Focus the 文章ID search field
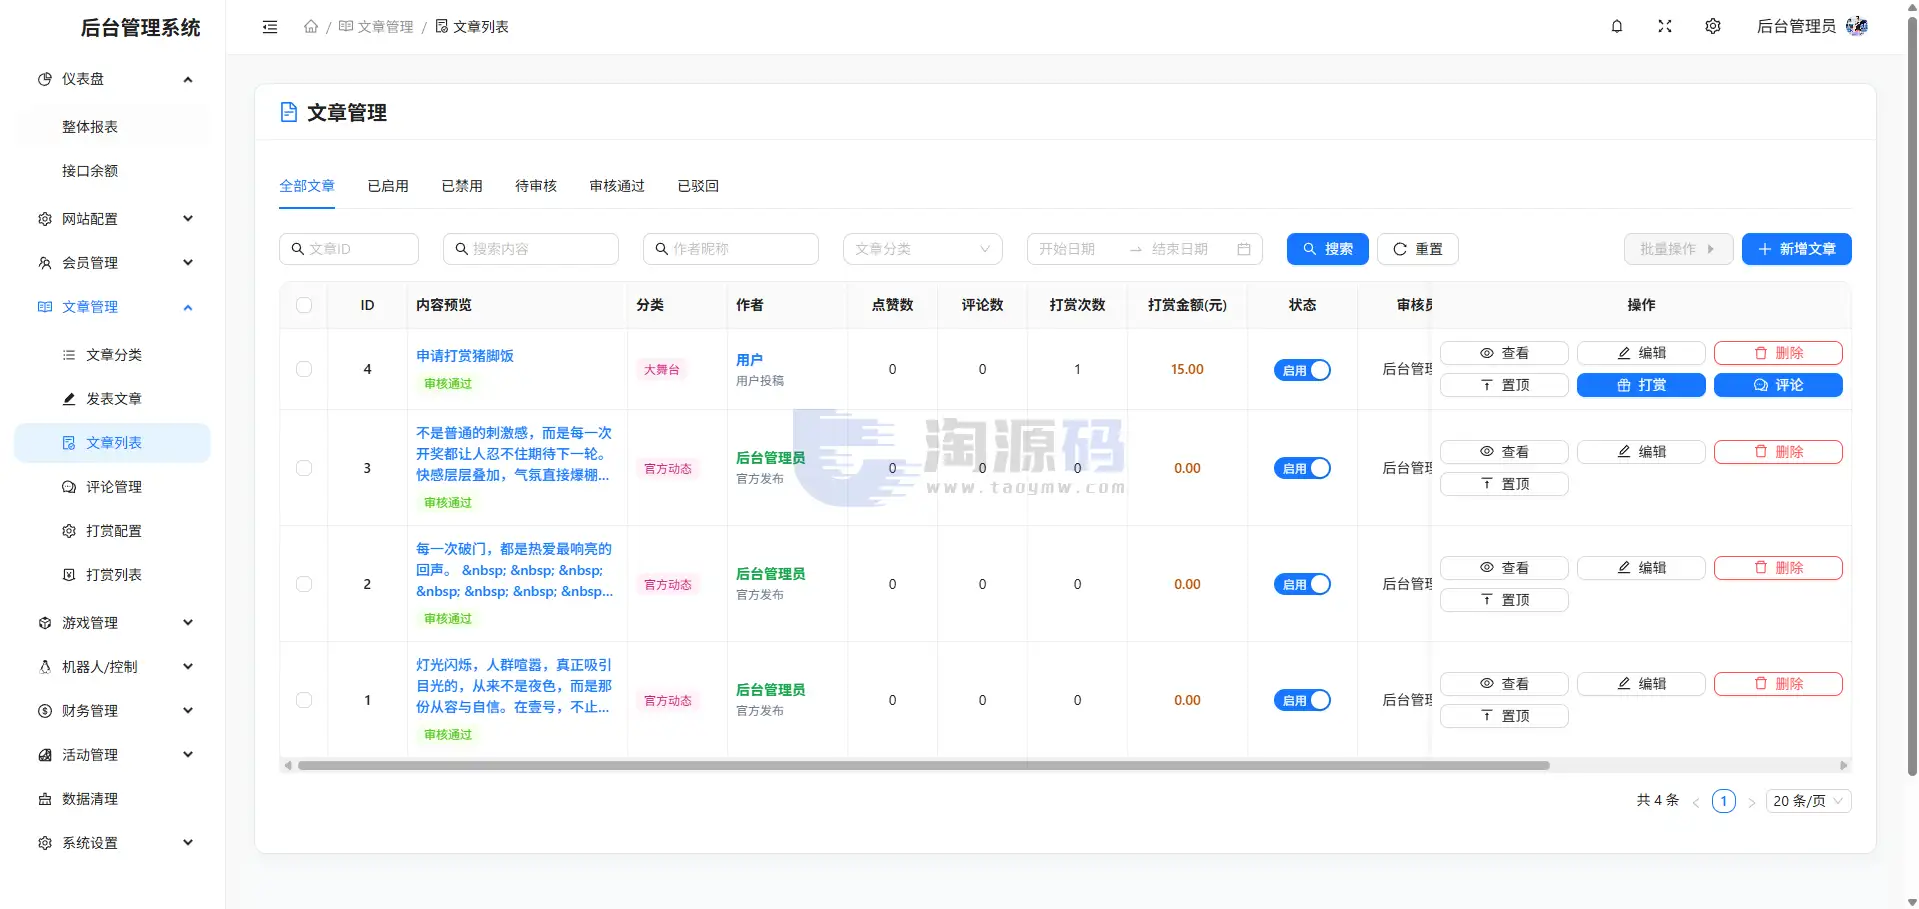 tap(349, 249)
